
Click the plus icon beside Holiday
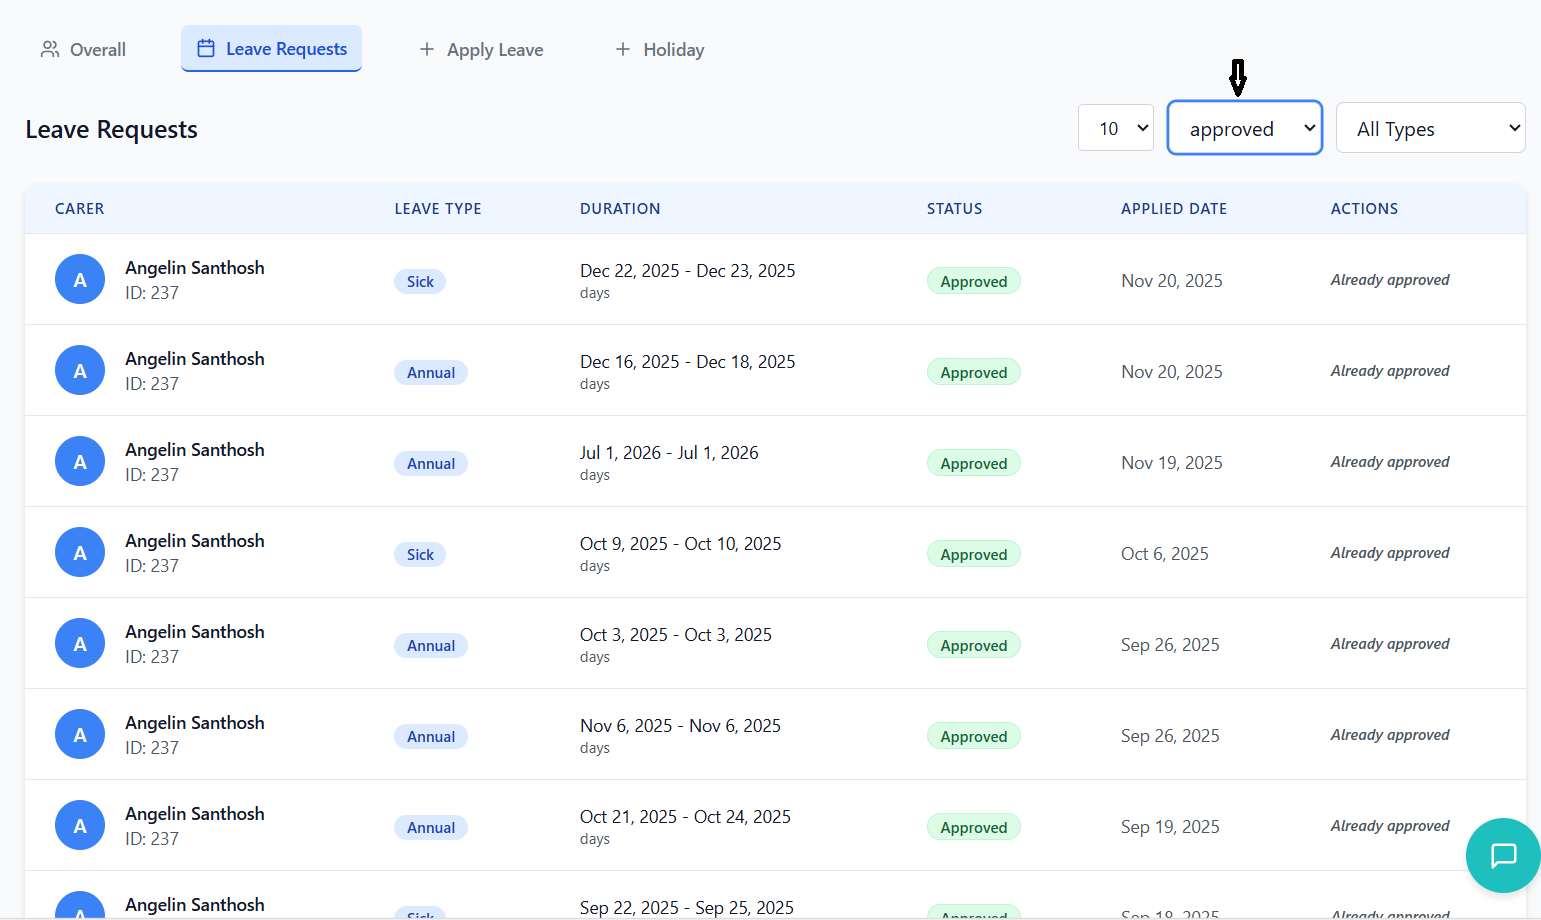click(x=623, y=50)
